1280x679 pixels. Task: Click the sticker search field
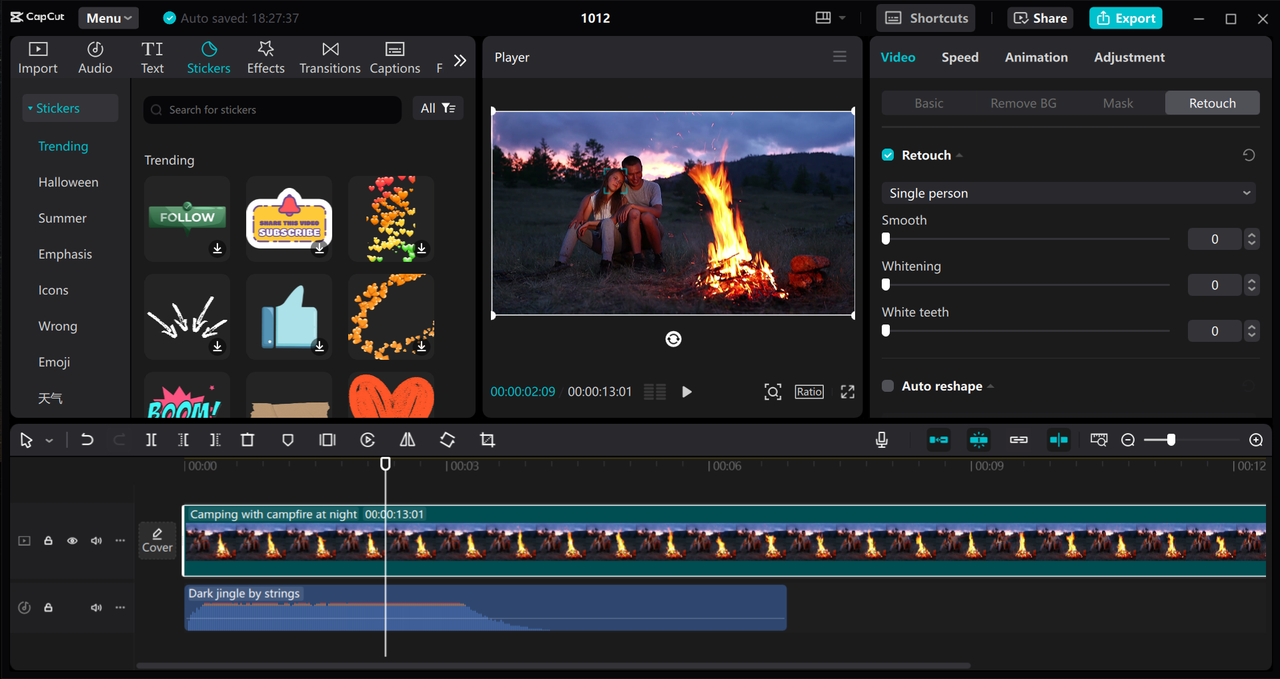click(273, 110)
